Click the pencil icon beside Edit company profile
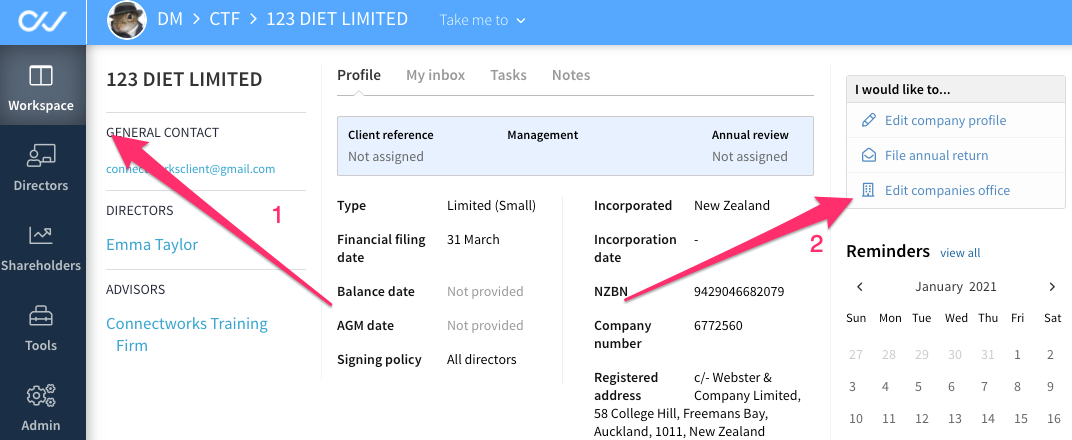The image size is (1072, 440). click(868, 120)
